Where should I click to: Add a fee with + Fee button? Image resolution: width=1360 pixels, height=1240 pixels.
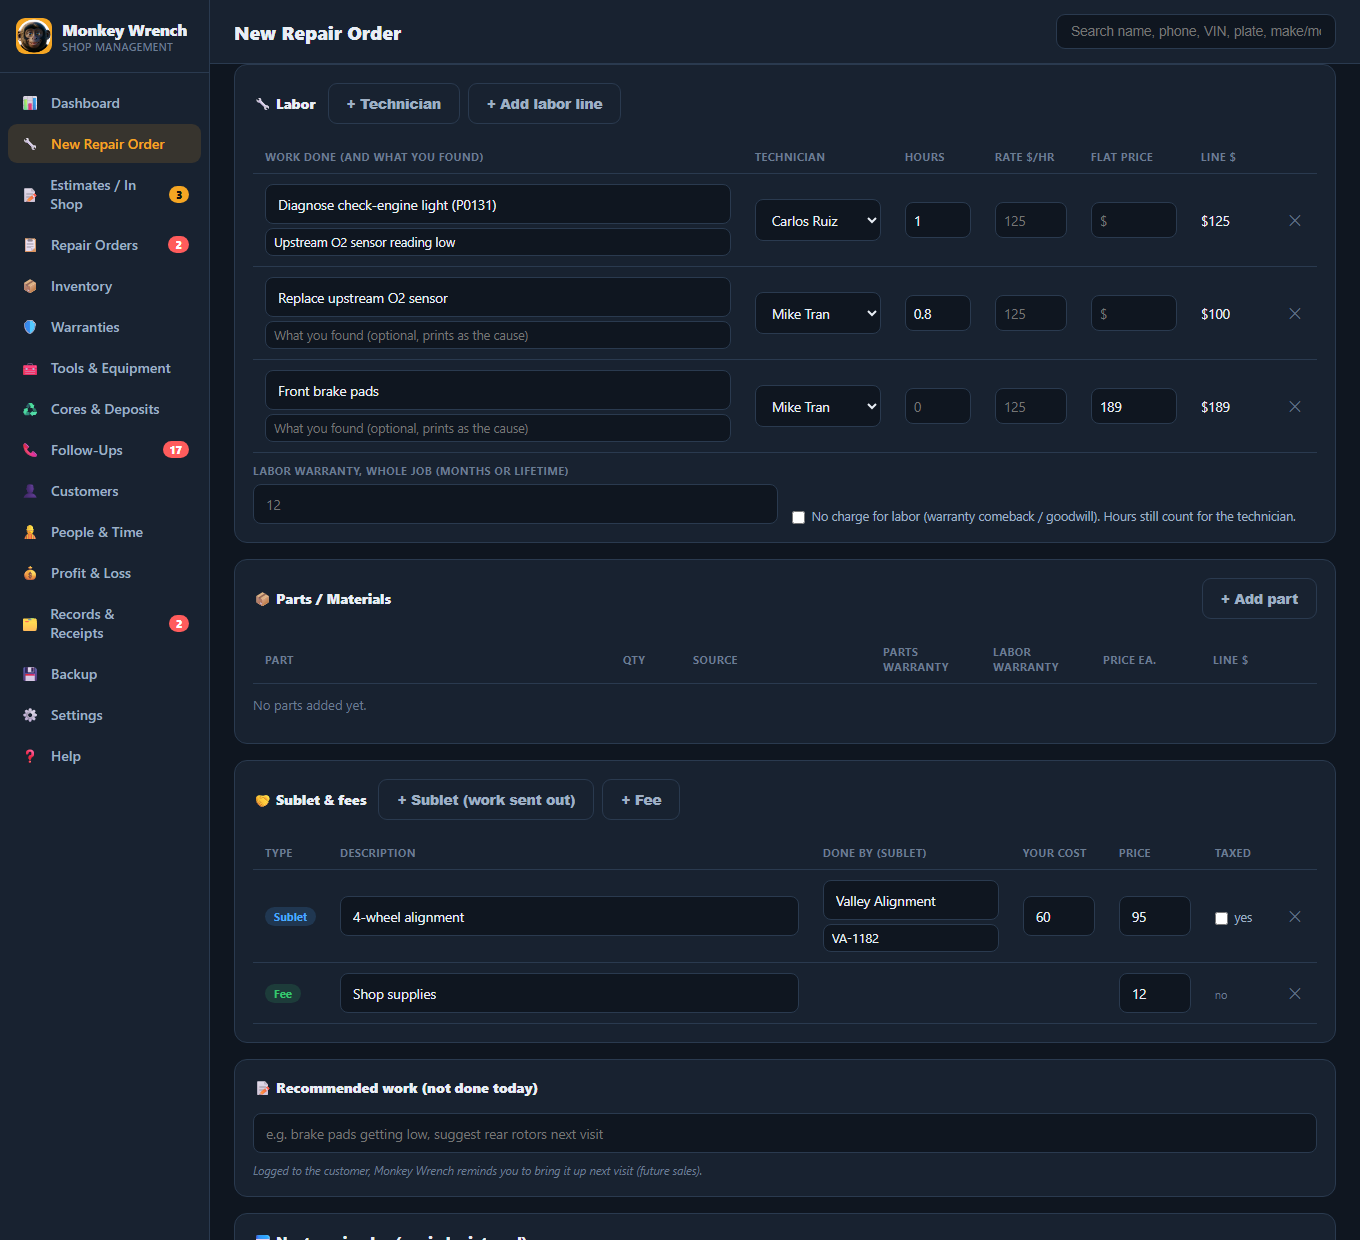pyautogui.click(x=641, y=800)
